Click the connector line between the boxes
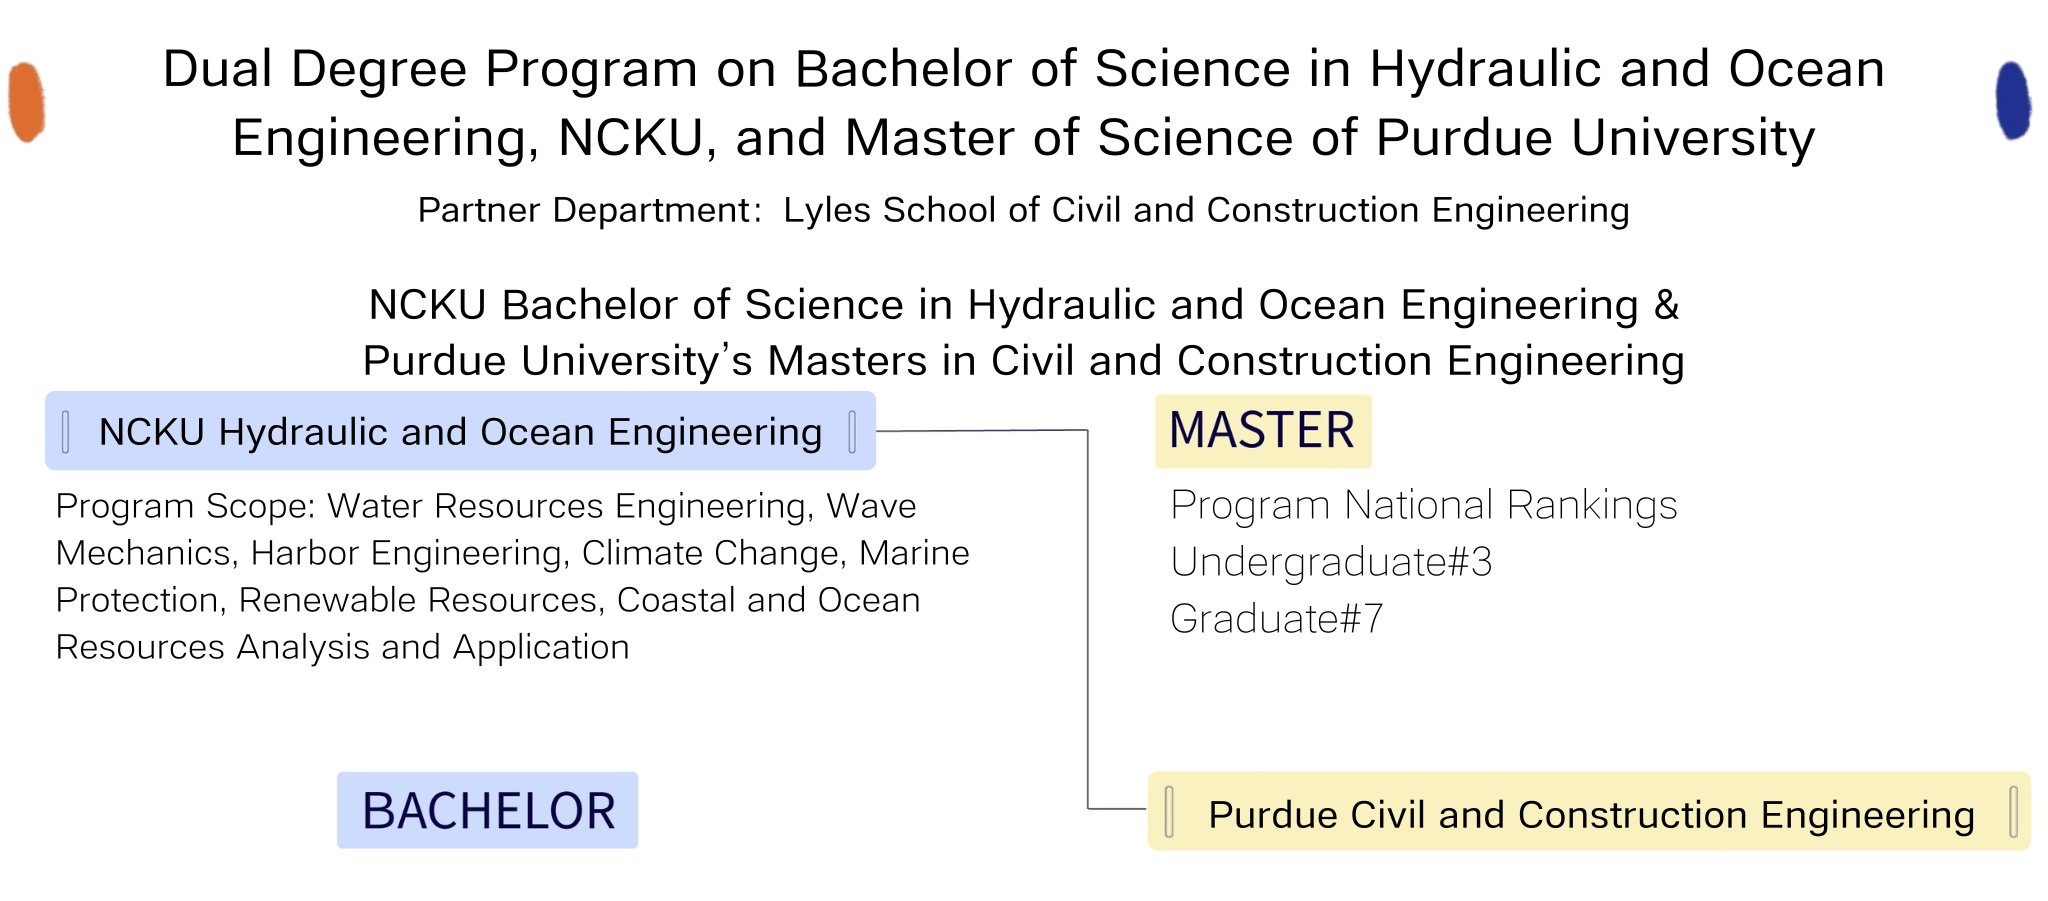This screenshot has width=2048, height=901. coord(1087,620)
